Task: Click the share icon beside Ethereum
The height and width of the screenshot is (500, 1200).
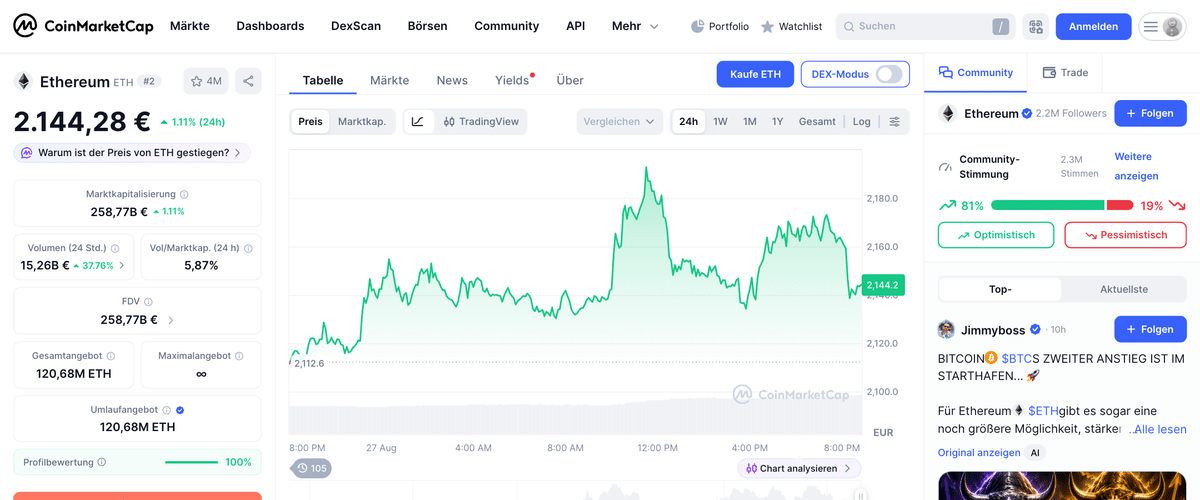Action: tap(248, 81)
